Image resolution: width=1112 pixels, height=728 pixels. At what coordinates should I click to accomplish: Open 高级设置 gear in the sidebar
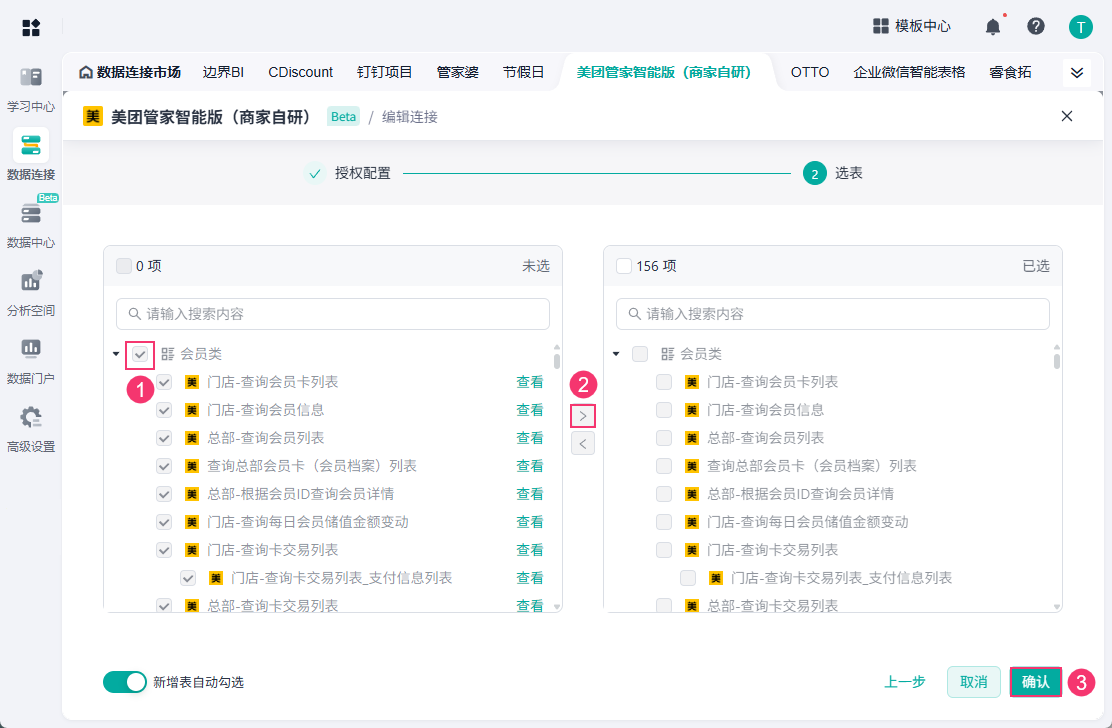tap(30, 428)
